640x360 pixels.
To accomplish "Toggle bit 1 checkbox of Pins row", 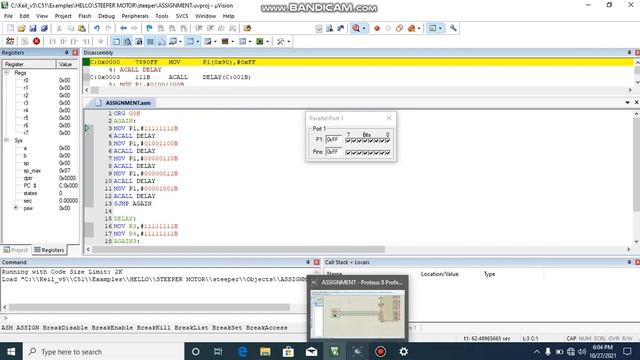I will [382, 152].
